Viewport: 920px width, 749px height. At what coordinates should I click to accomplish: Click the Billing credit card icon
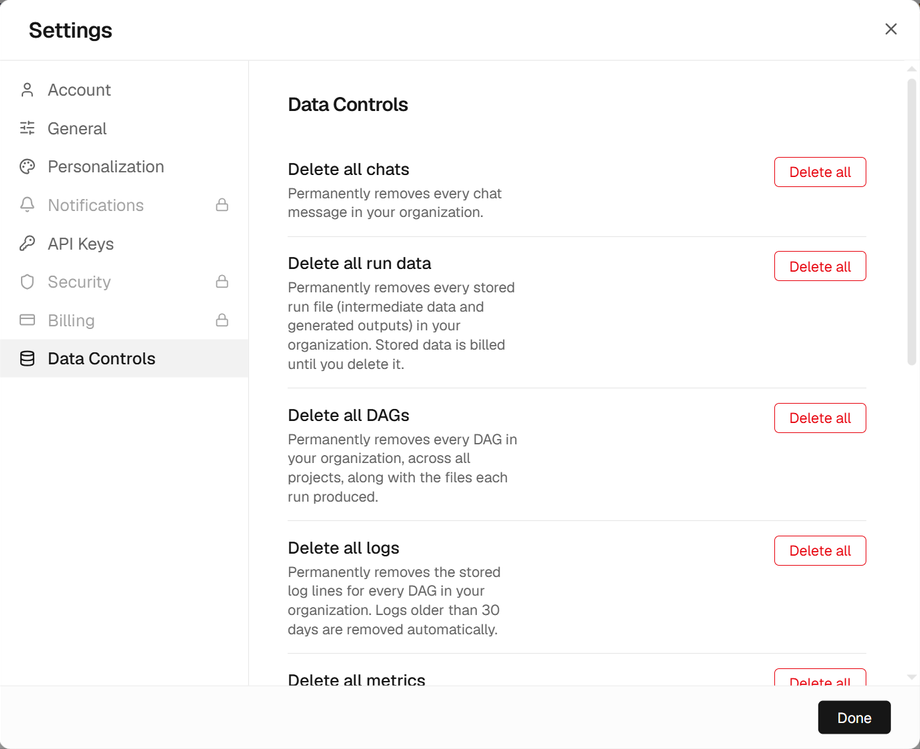tap(27, 320)
